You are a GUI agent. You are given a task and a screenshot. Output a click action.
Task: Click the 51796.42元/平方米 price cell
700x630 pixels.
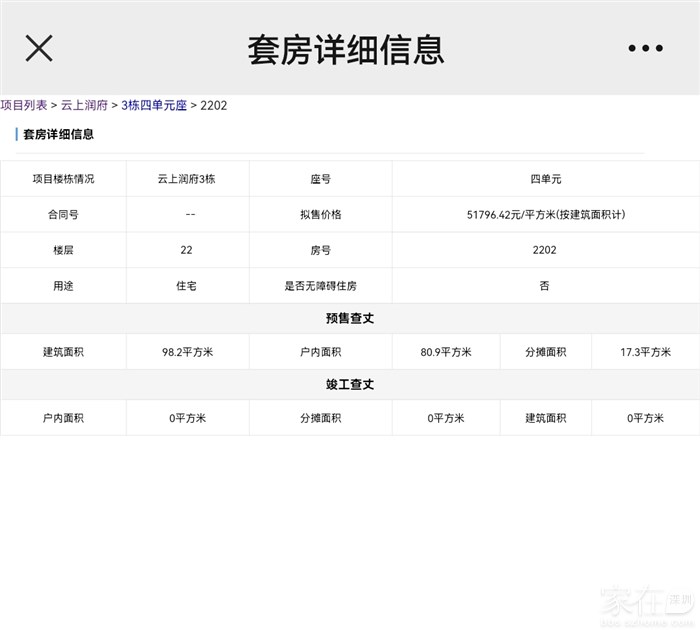coord(545,215)
